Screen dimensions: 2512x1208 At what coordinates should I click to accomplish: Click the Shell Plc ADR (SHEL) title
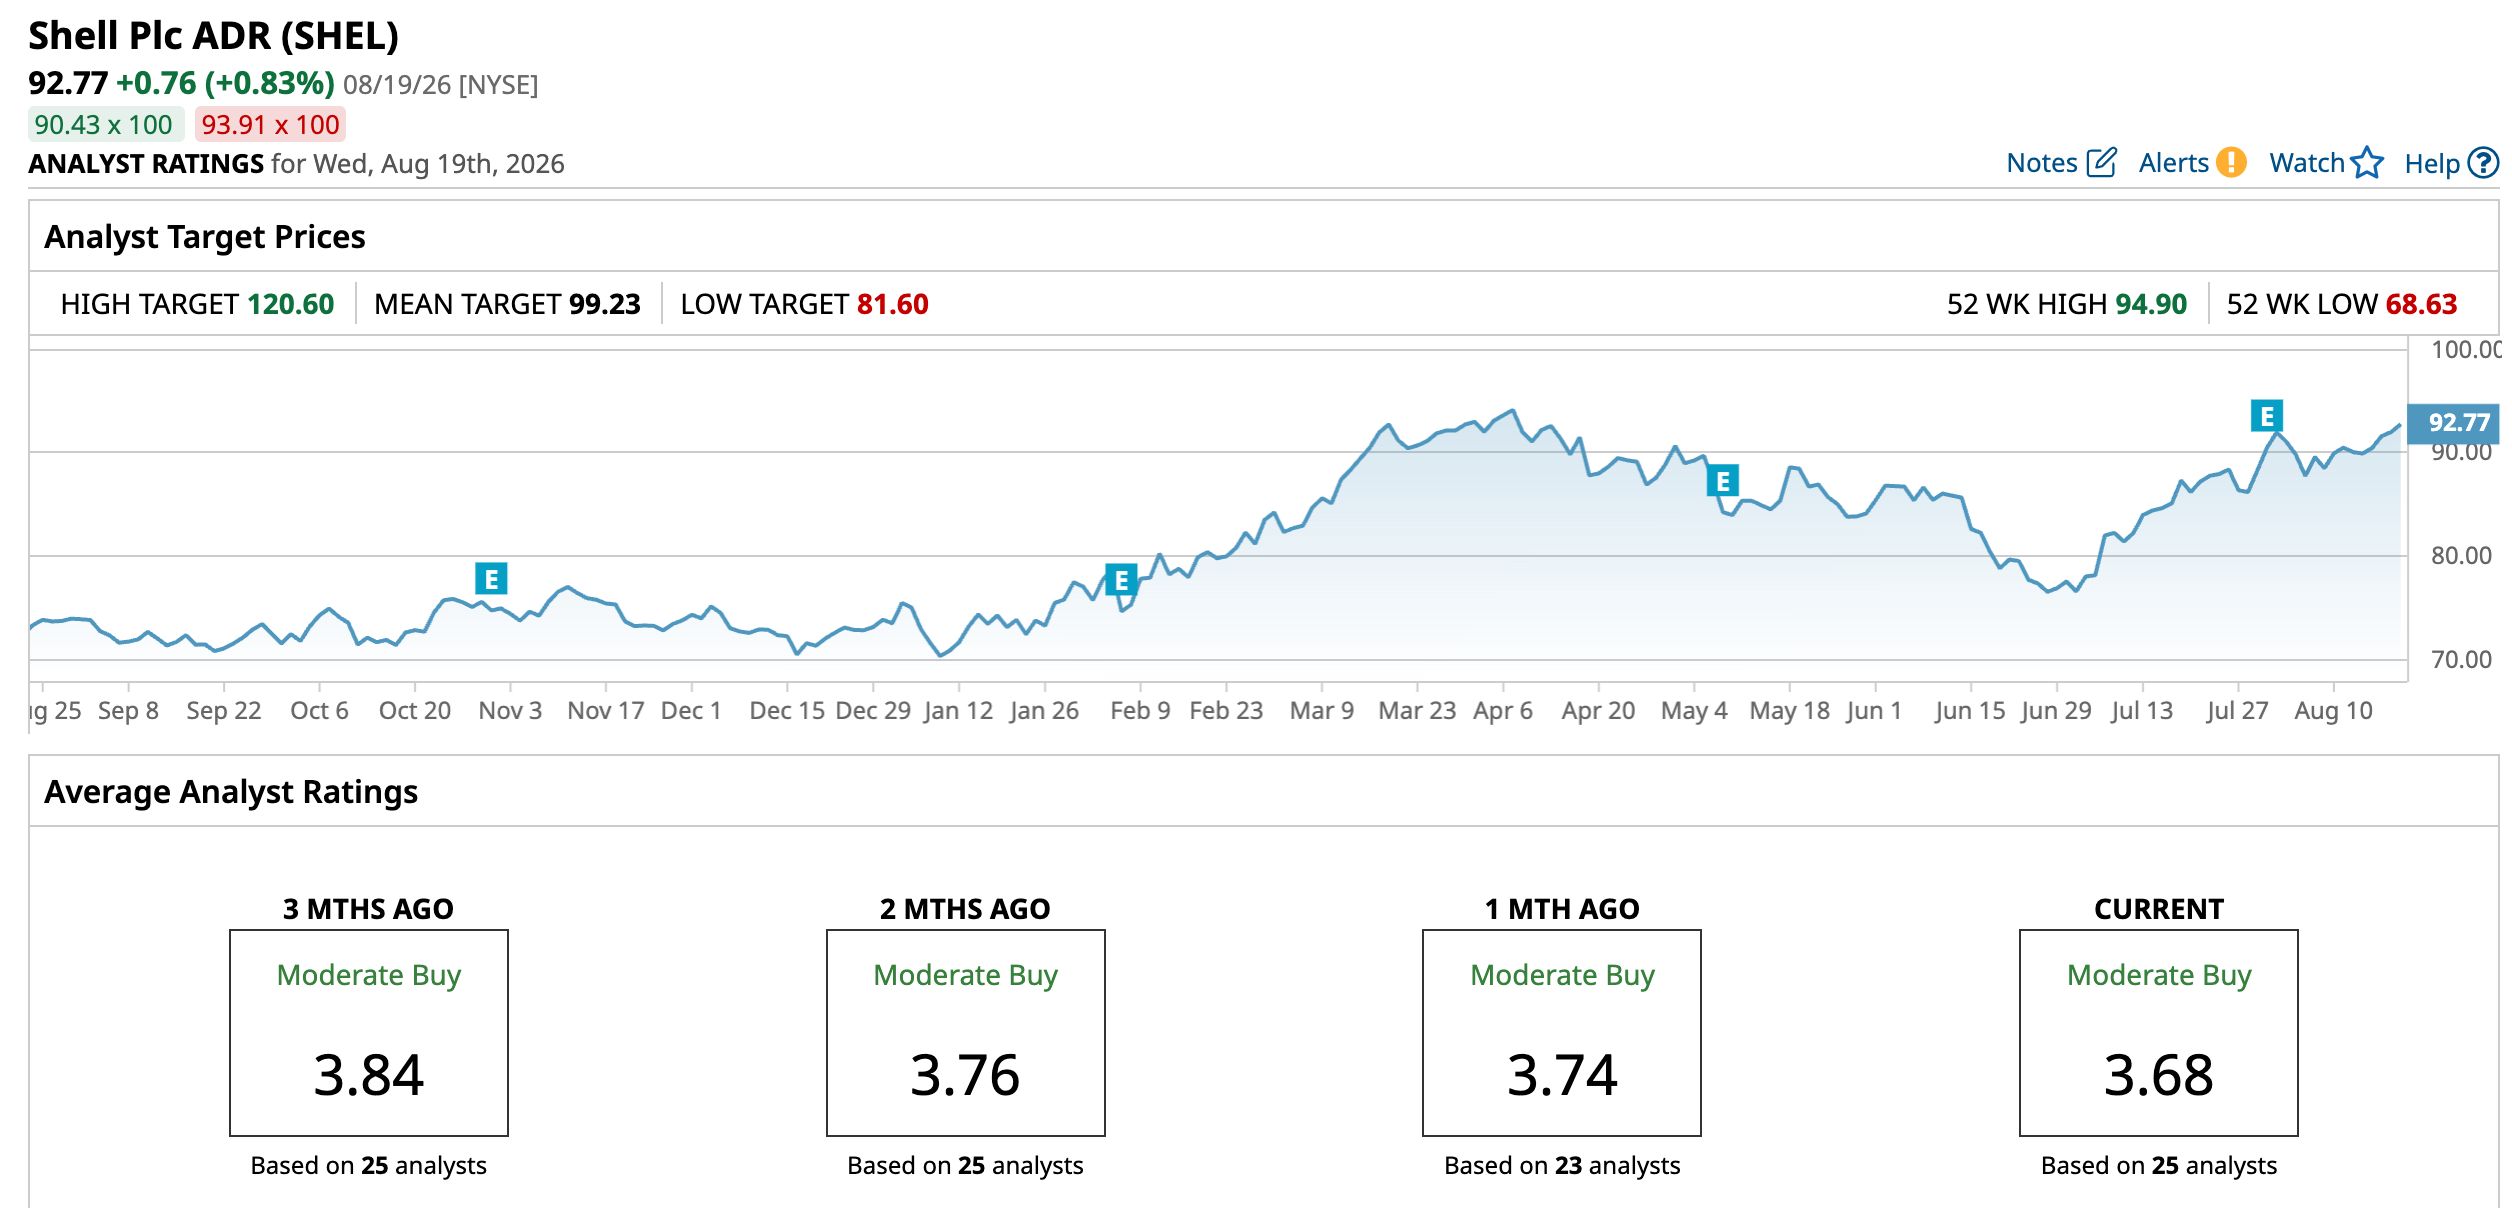(x=213, y=37)
